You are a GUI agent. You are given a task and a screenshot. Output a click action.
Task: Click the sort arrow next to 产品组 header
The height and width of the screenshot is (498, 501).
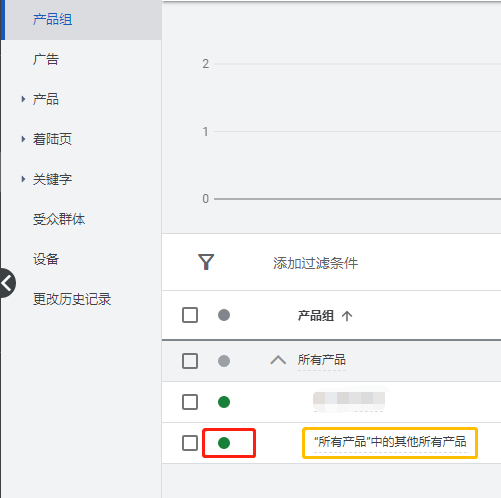[x=347, y=316]
